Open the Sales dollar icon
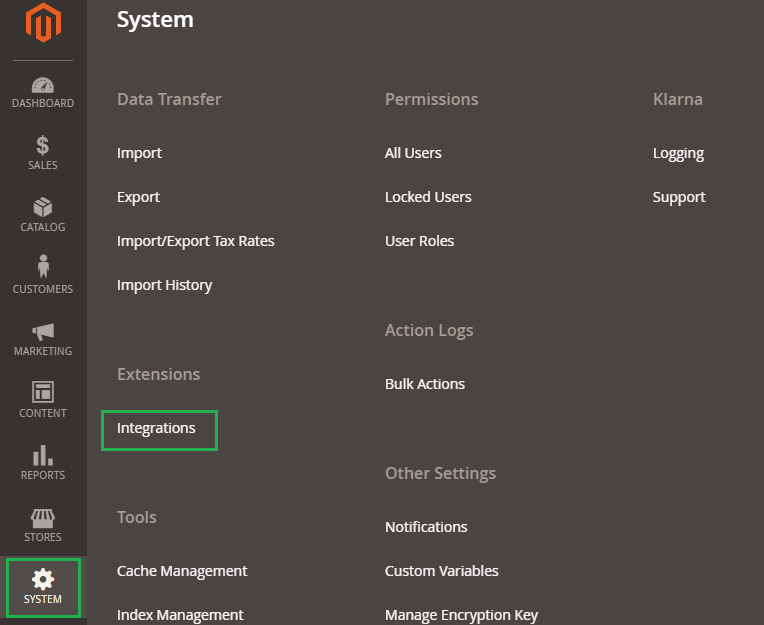This screenshot has height=625, width=764. (43, 146)
